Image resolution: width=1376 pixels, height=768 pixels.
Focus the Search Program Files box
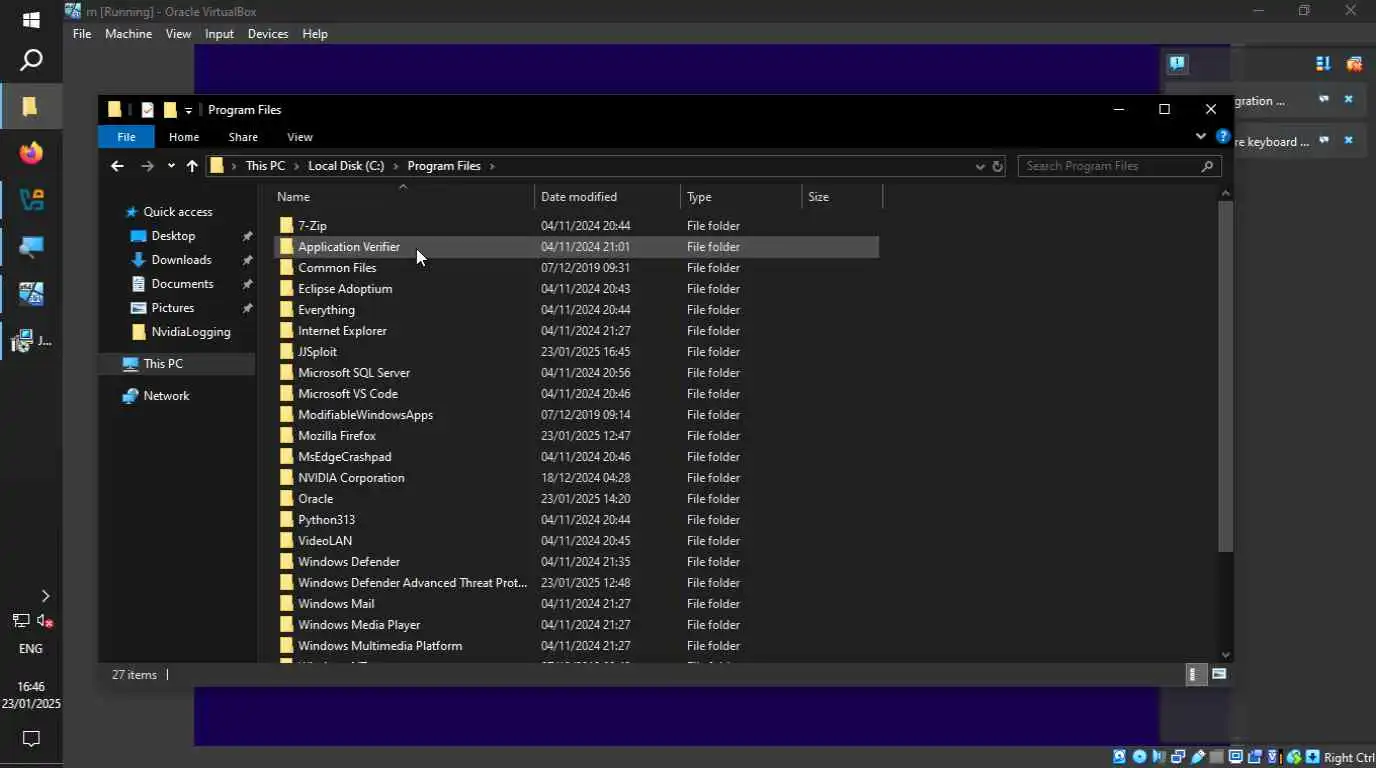pos(1119,166)
